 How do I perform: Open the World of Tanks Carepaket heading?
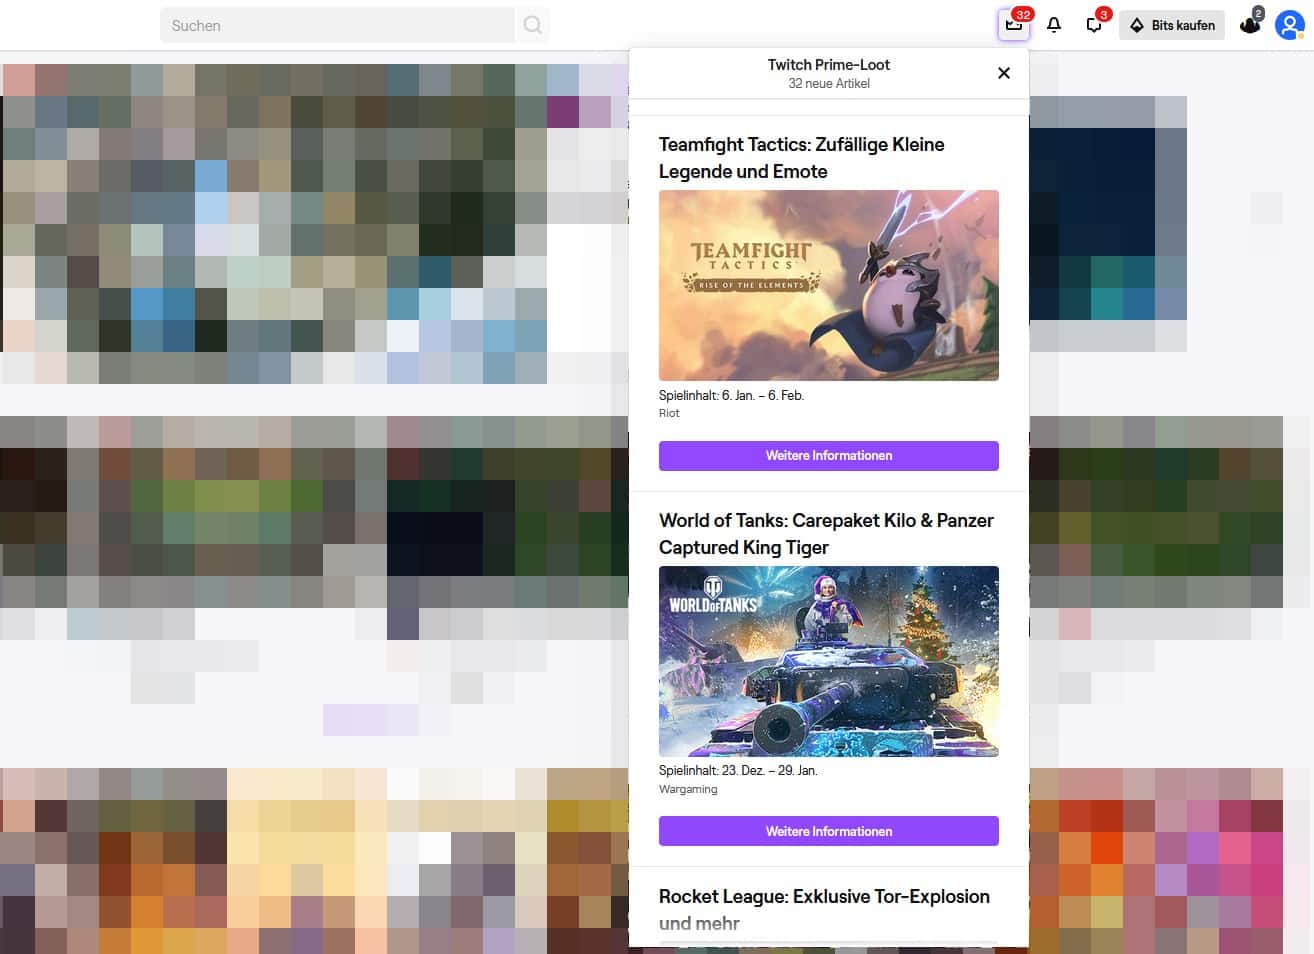pos(826,533)
